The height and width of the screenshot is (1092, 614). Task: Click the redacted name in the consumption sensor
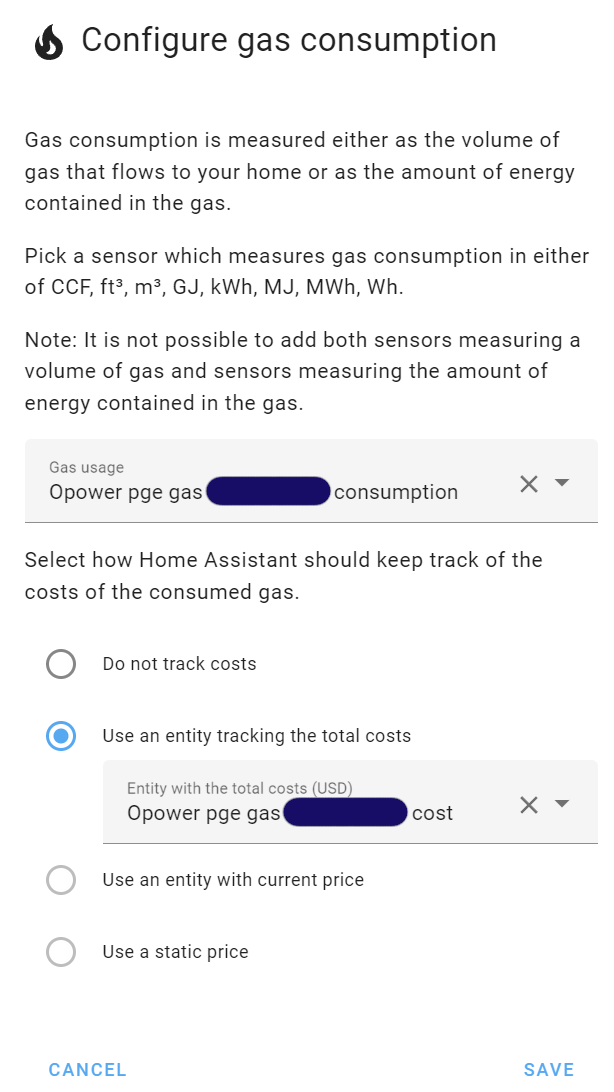click(268, 491)
